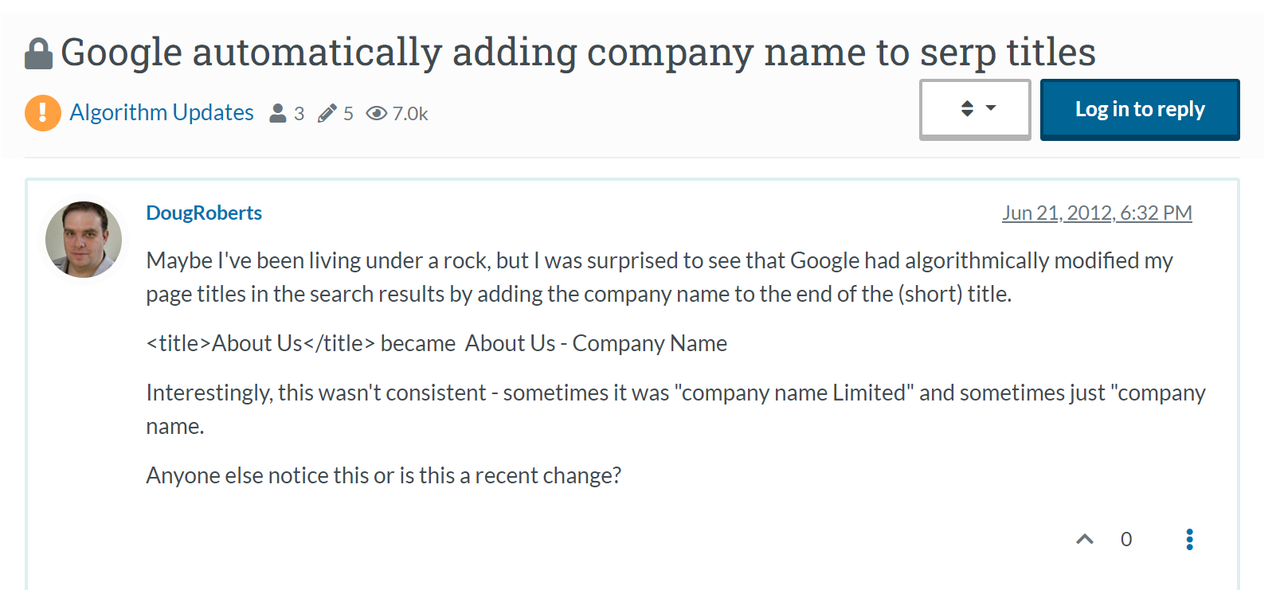The height and width of the screenshot is (590, 1280).
Task: Click the posters count person icon
Action: pos(278,114)
